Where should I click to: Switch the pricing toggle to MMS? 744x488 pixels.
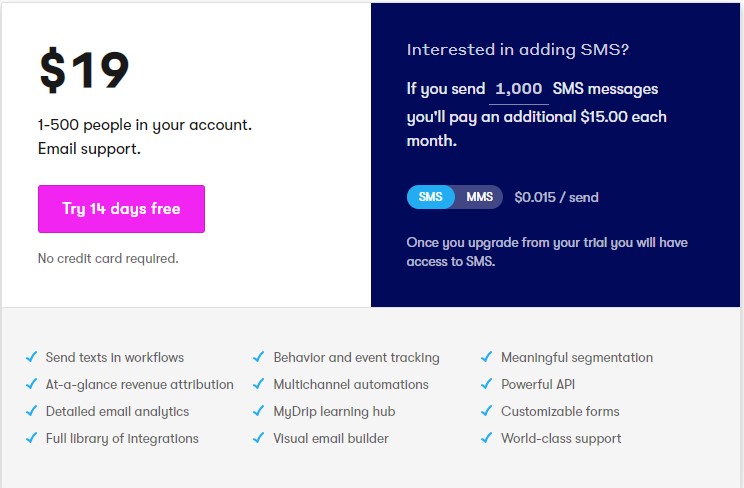click(x=479, y=197)
